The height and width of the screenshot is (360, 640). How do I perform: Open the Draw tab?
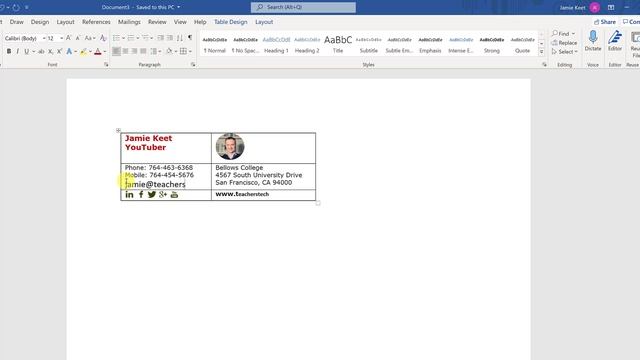(x=17, y=22)
